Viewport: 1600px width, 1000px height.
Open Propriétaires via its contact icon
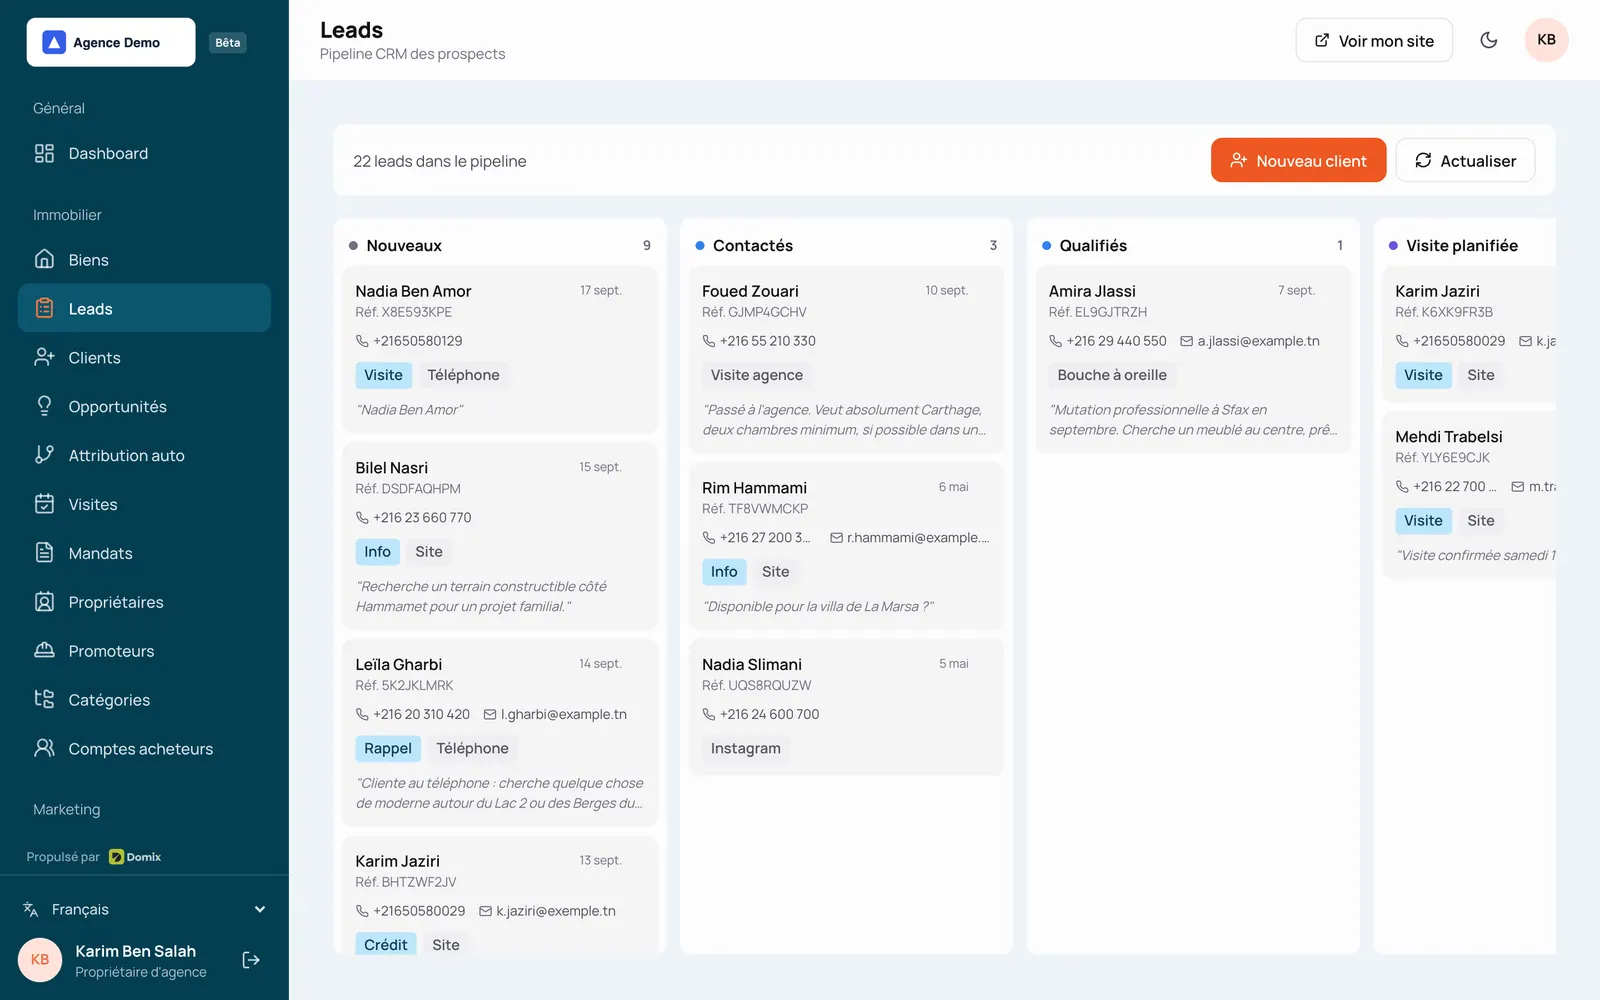click(x=44, y=602)
